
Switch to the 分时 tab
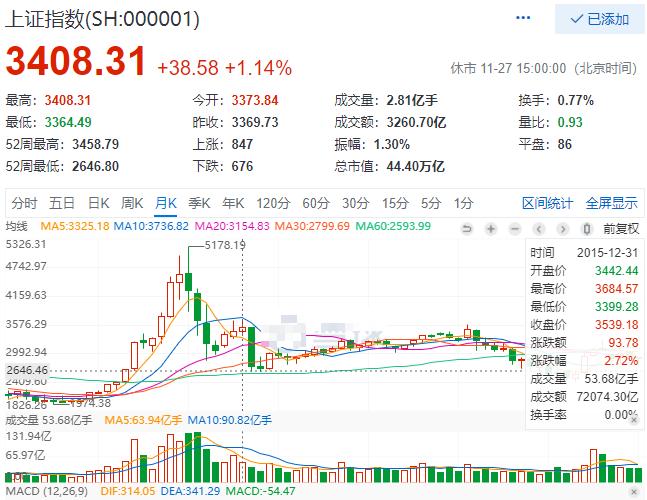pos(24,203)
